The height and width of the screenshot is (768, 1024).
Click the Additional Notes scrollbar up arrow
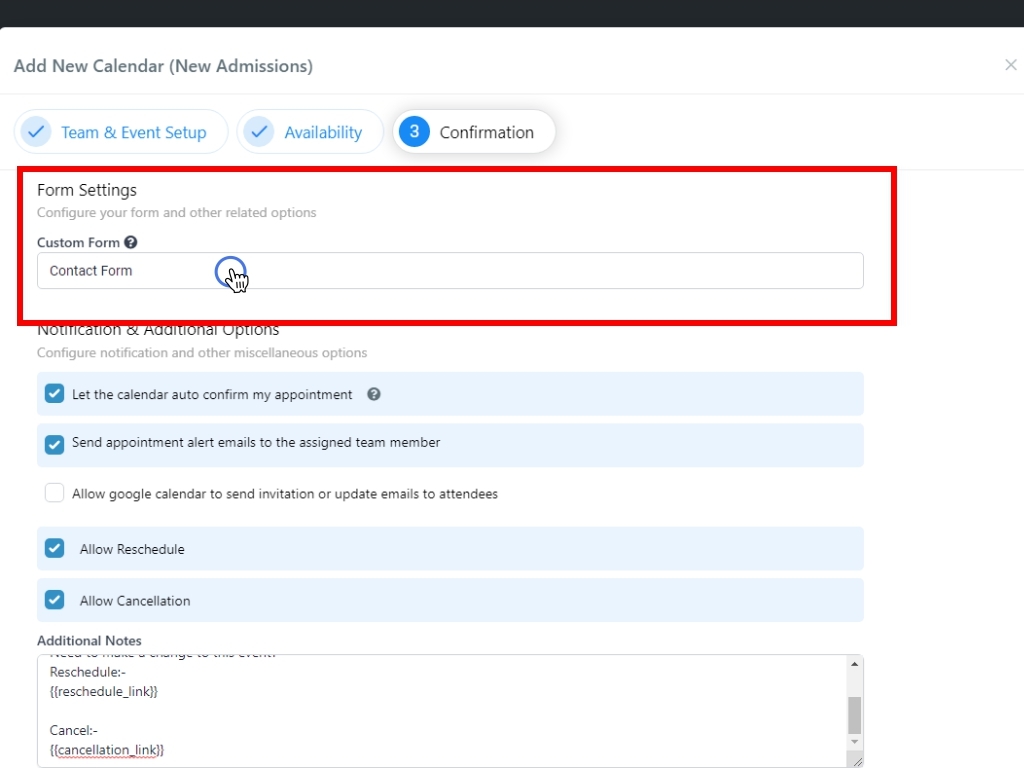tap(854, 664)
